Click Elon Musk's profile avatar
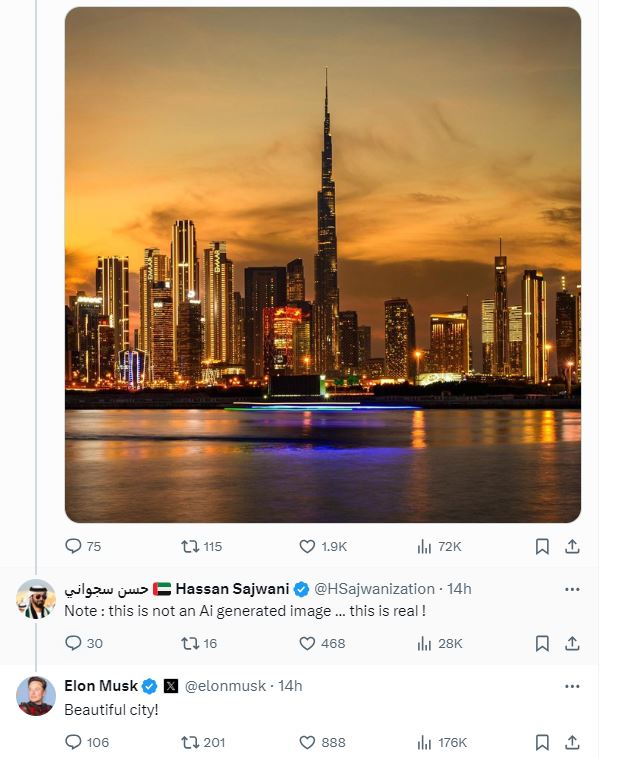Screen dimensions: 628x757 pyautogui.click(x=36, y=696)
